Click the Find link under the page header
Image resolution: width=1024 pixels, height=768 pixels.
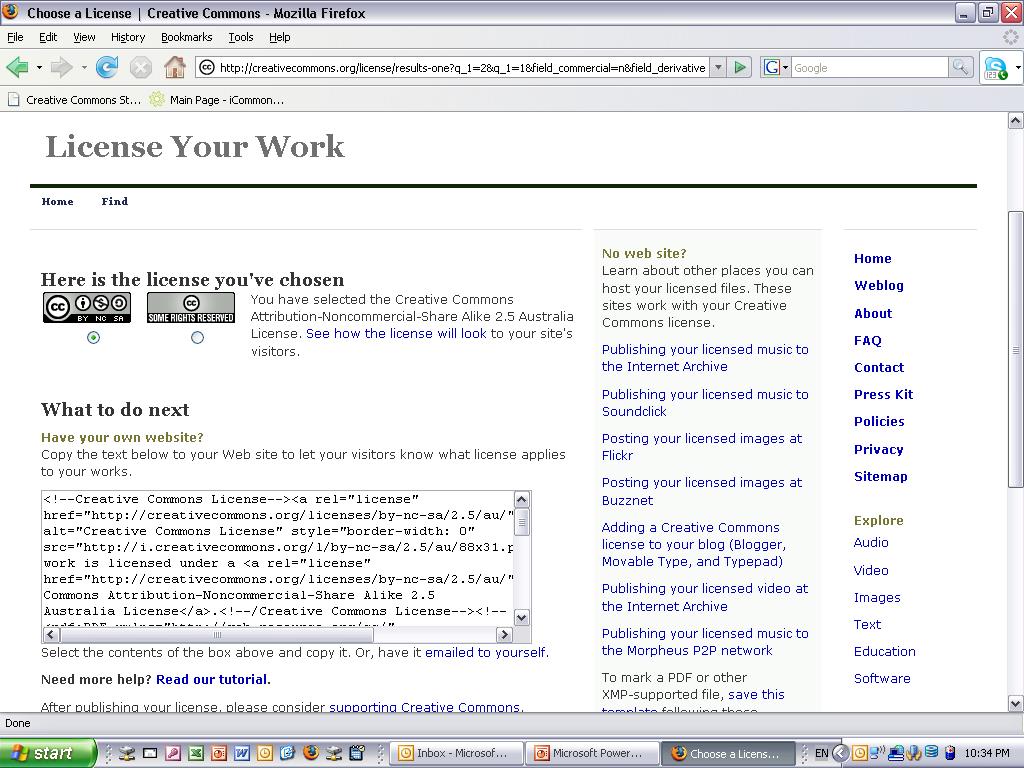click(x=115, y=201)
